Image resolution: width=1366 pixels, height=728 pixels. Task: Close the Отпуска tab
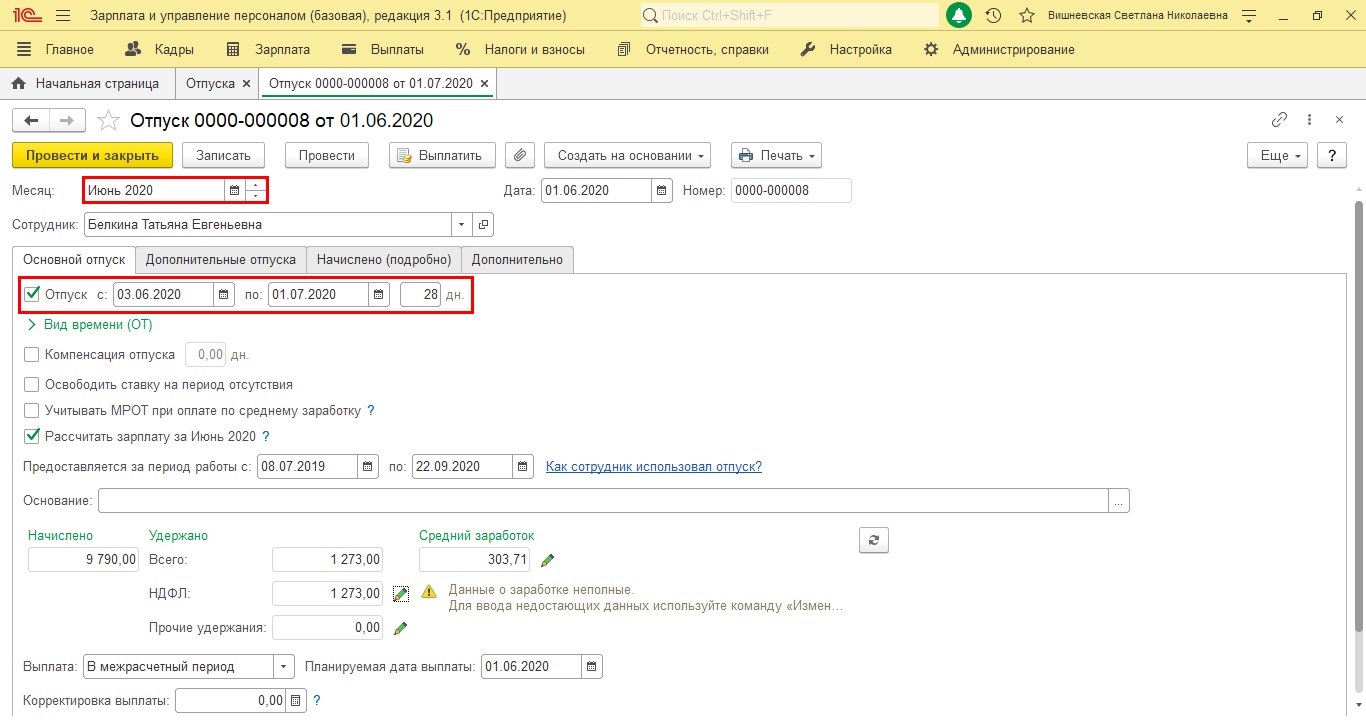coord(246,84)
